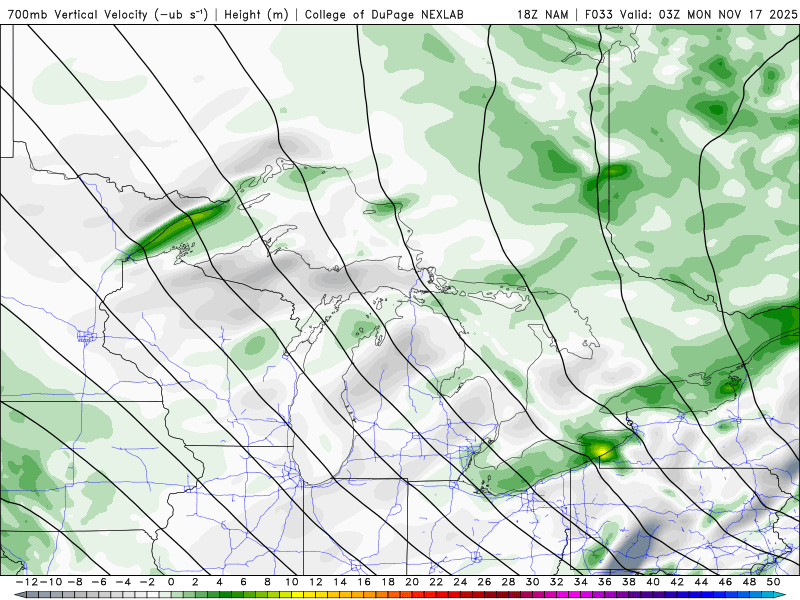The height and width of the screenshot is (600, 800).
Task: Click the "6" colorbar label
Action: click(x=243, y=582)
